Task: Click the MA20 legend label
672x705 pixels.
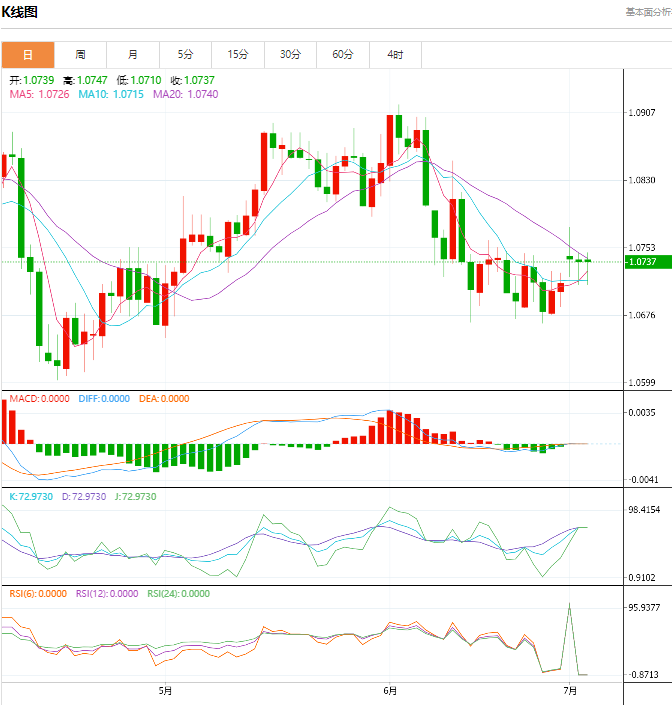Action: (x=185, y=94)
